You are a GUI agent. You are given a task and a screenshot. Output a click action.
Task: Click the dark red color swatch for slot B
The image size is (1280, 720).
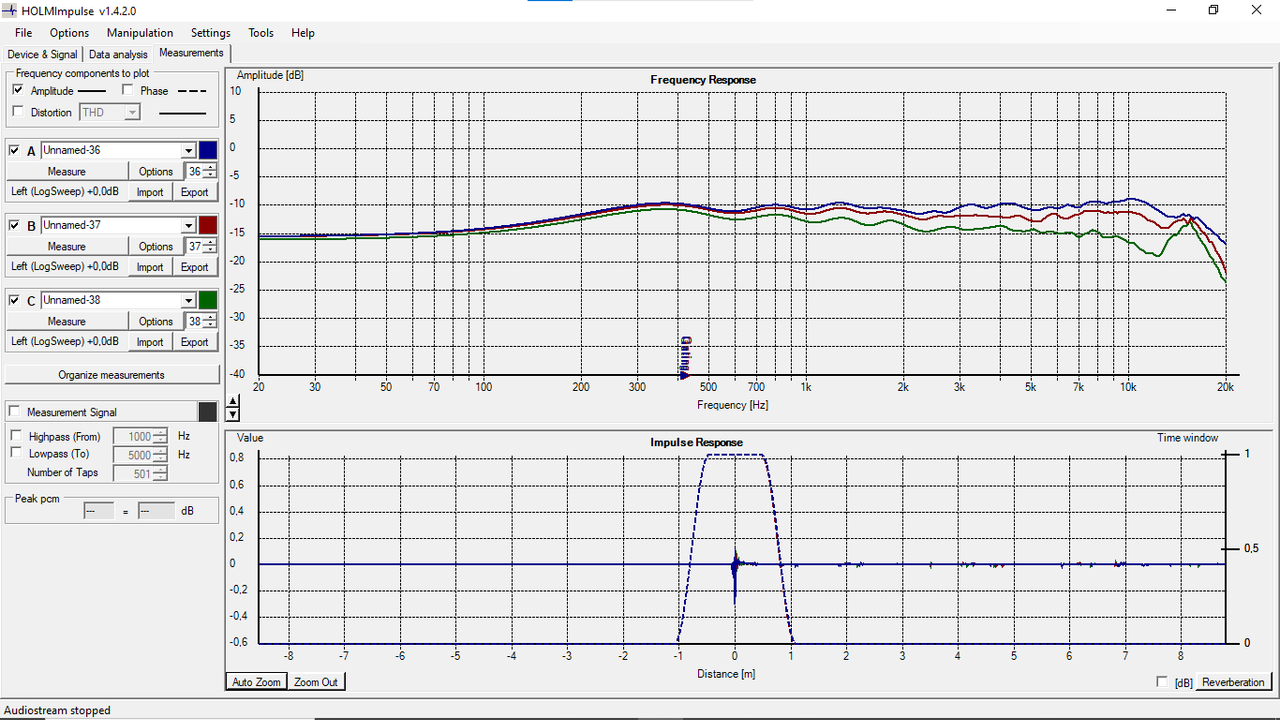[x=208, y=225]
